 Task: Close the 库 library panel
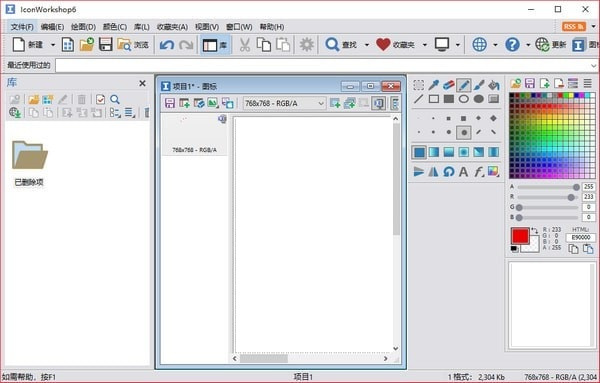pyautogui.click(x=142, y=83)
